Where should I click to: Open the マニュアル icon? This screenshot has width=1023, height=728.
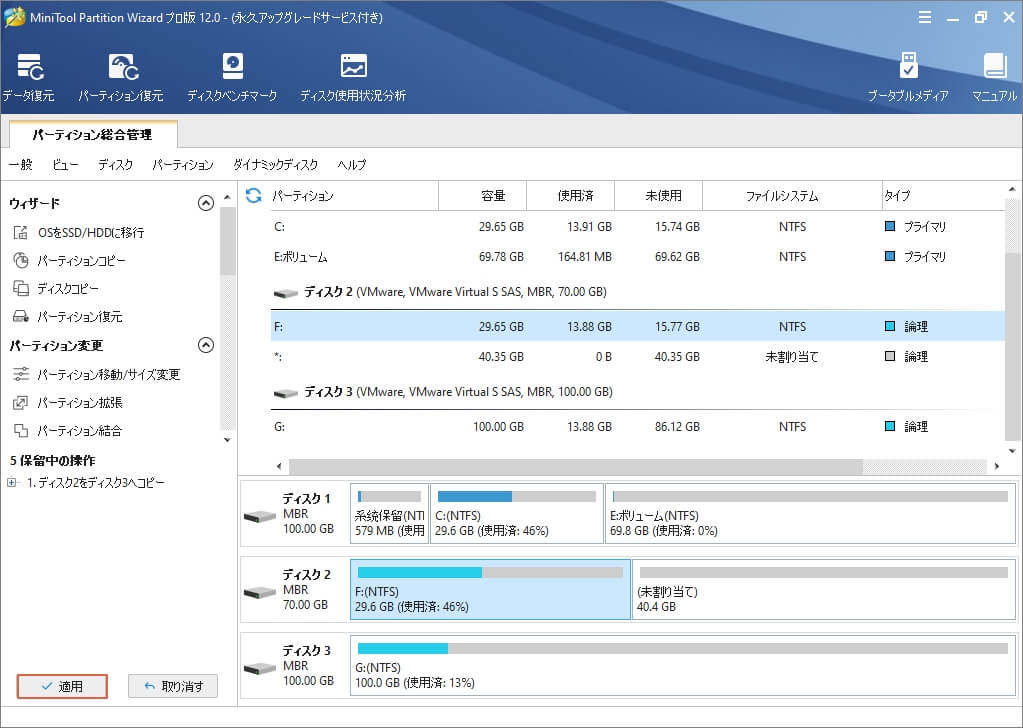pos(994,77)
